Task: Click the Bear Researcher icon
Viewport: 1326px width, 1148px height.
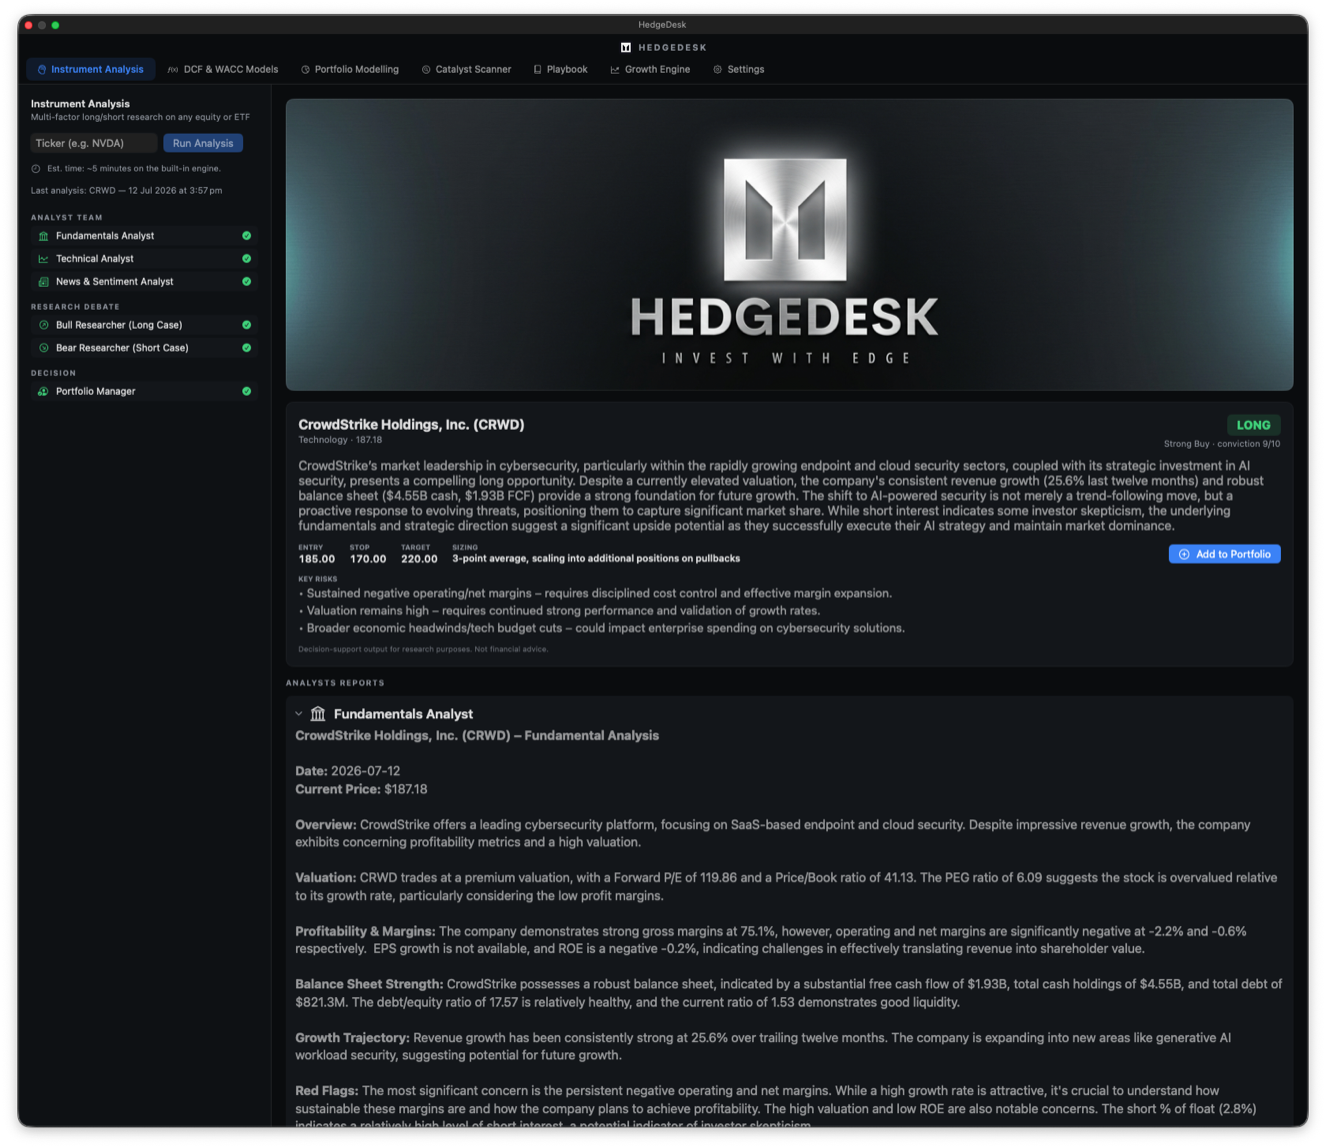Action: [x=43, y=348]
